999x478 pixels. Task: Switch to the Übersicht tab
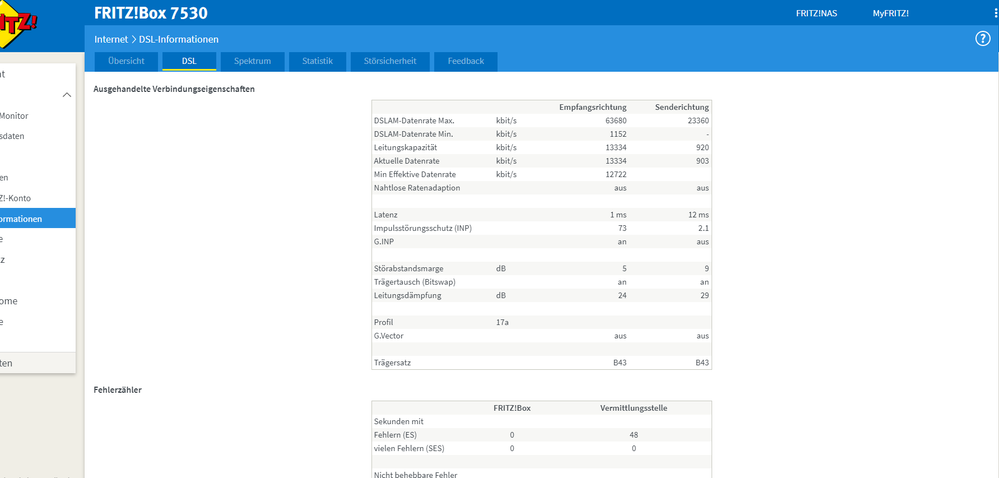(x=126, y=61)
